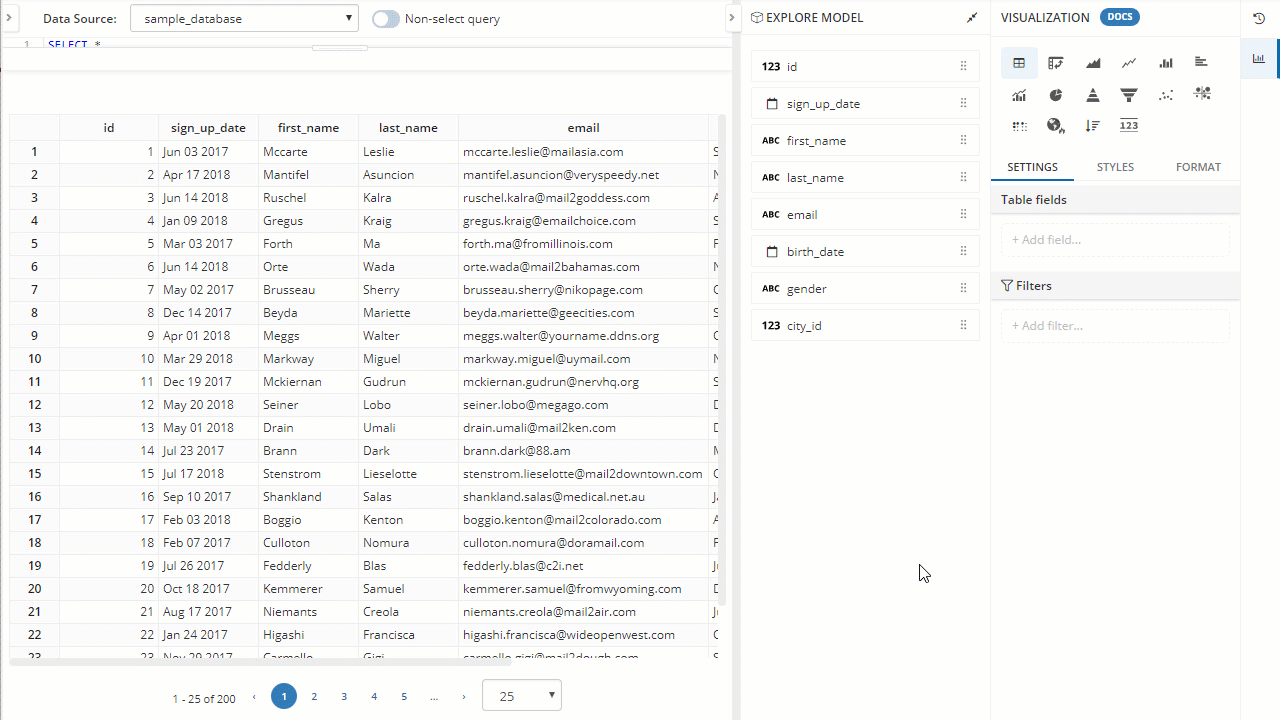Screen dimensions: 1280x720
Task: Click the id column header
Action: 109,127
